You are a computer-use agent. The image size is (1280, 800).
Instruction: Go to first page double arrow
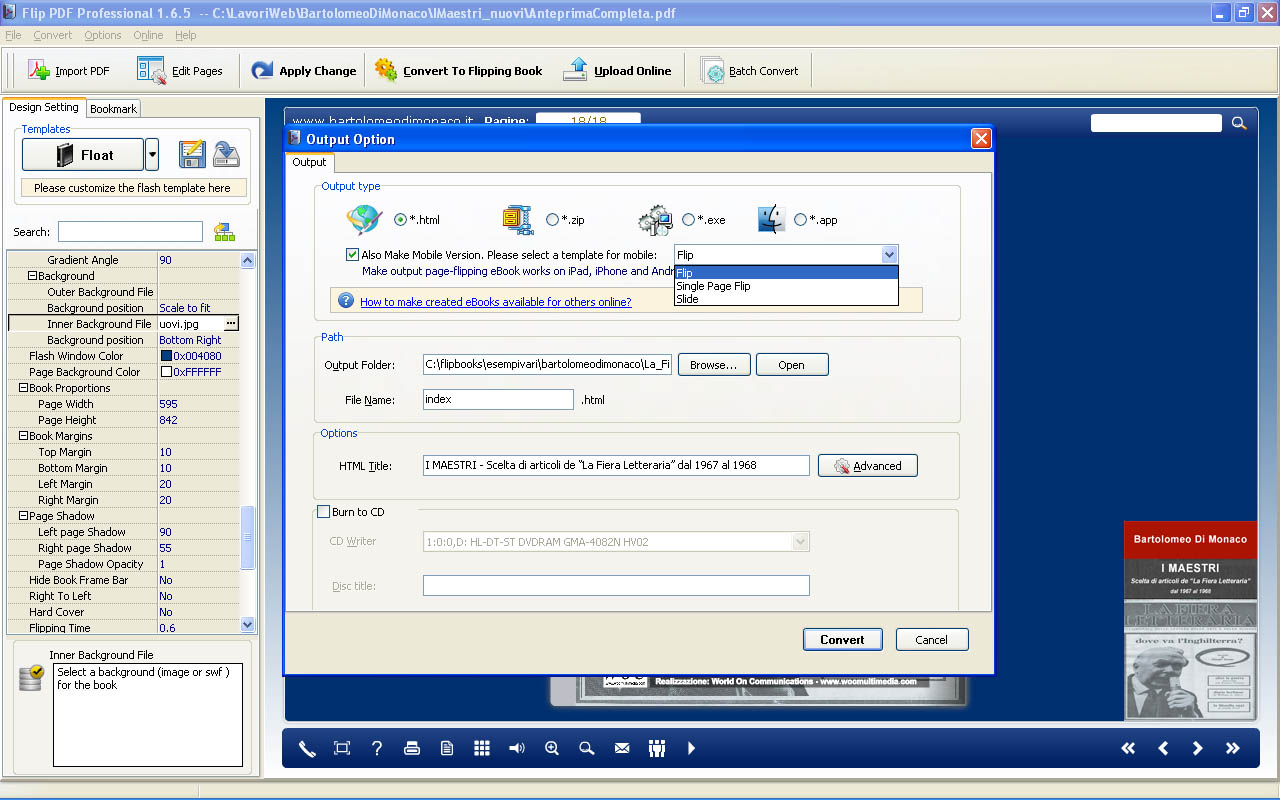click(x=1128, y=748)
